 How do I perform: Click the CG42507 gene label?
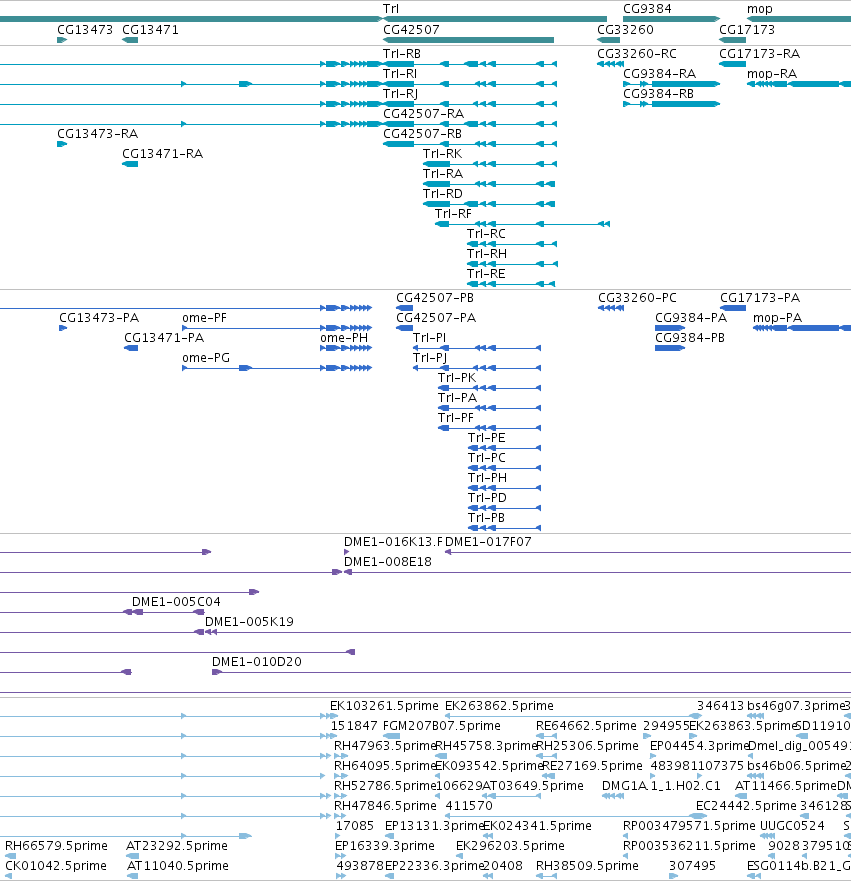(411, 29)
